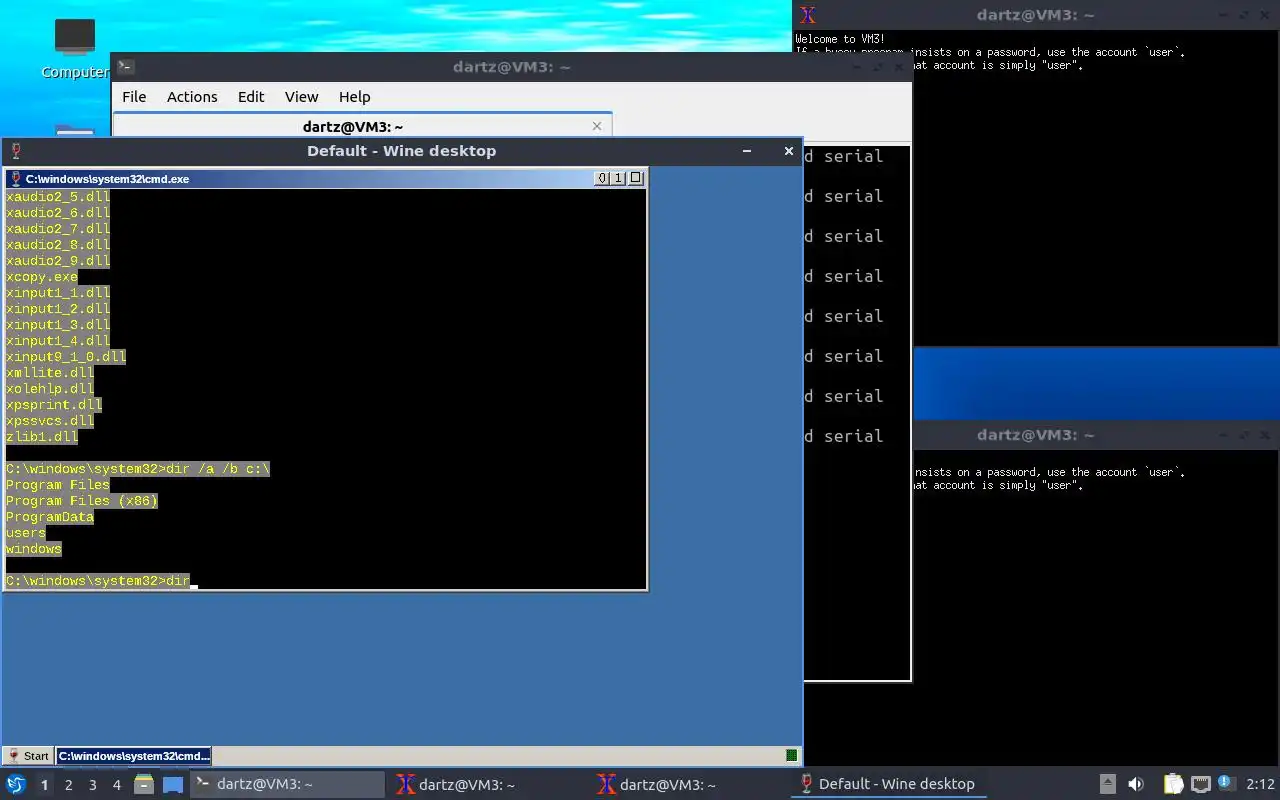Open the clipboard manager tray icon
Image resolution: width=1280 pixels, height=800 pixels.
[x=1174, y=784]
